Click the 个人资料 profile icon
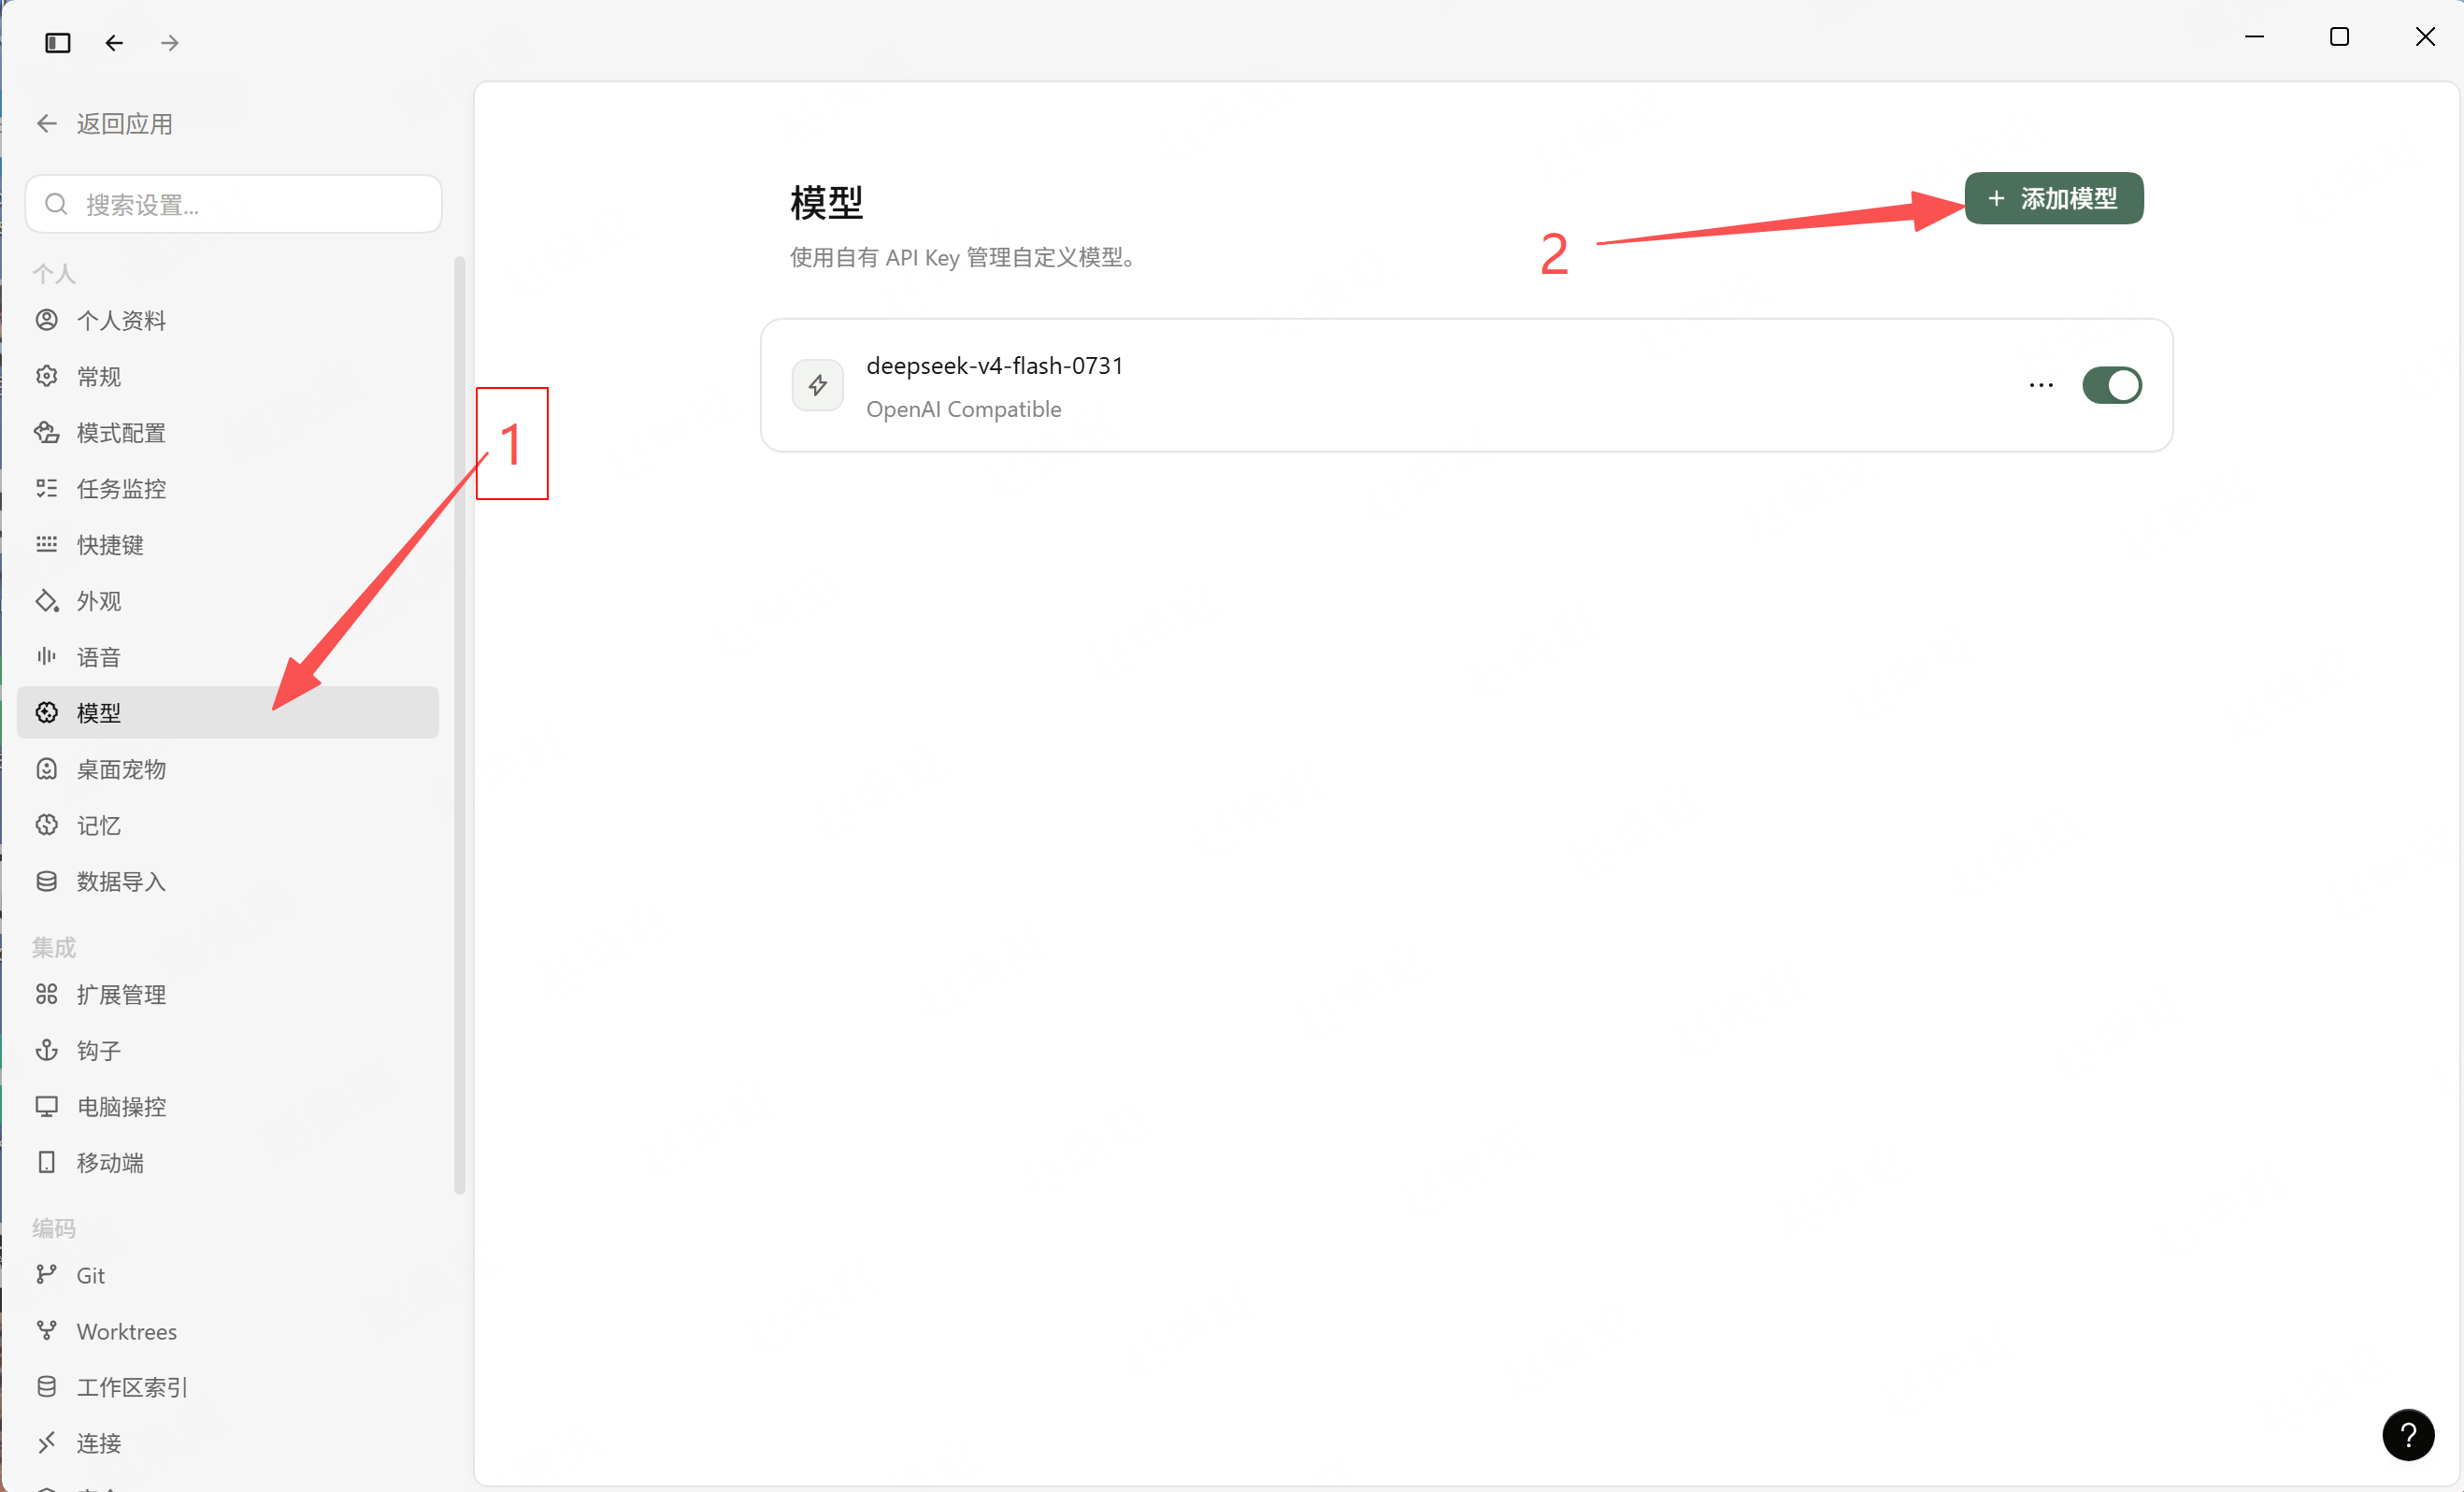The width and height of the screenshot is (2464, 1492). 47,320
